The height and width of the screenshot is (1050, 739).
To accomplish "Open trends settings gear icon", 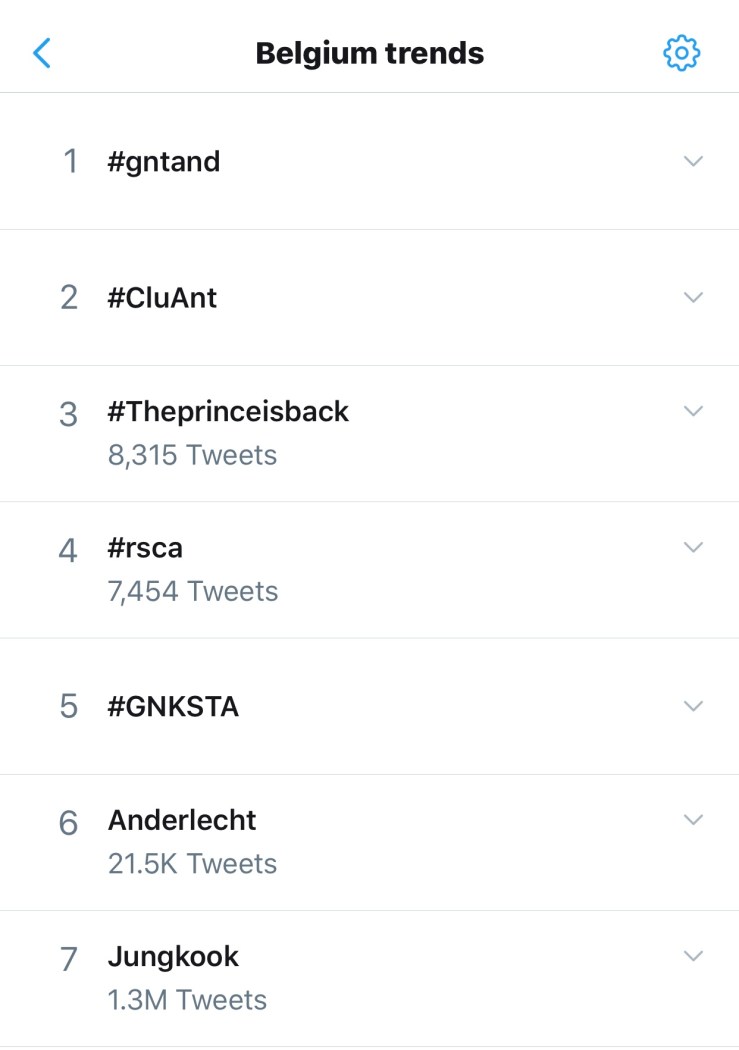I will (x=682, y=53).
